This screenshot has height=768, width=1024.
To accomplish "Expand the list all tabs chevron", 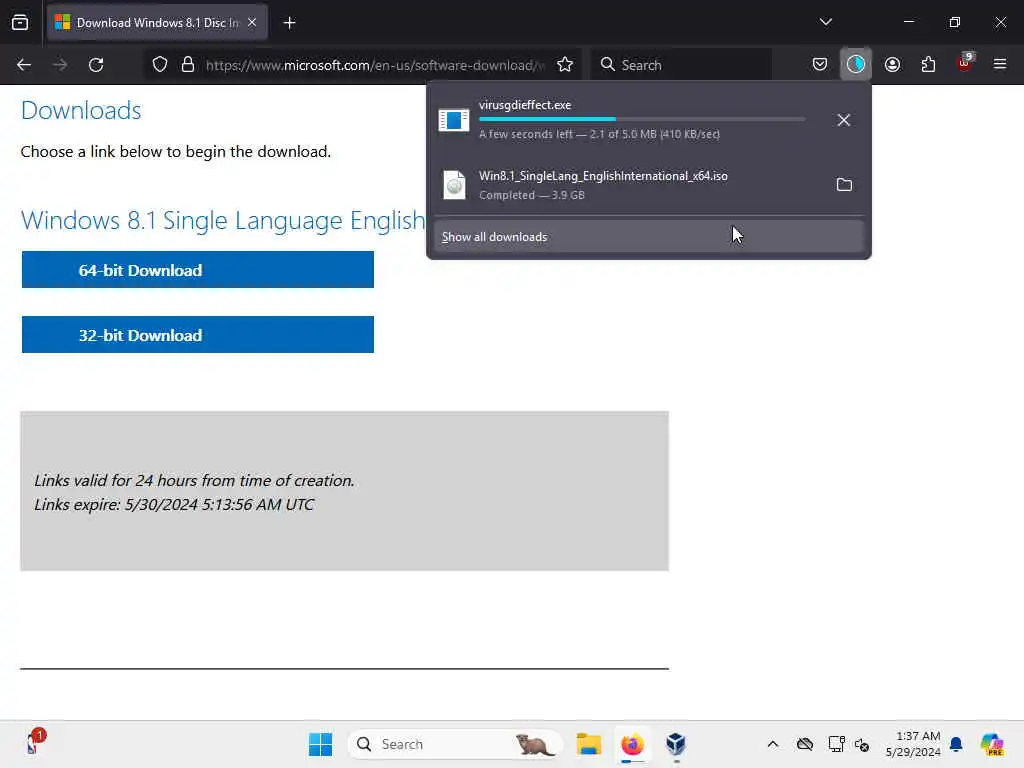I will (825, 23).
